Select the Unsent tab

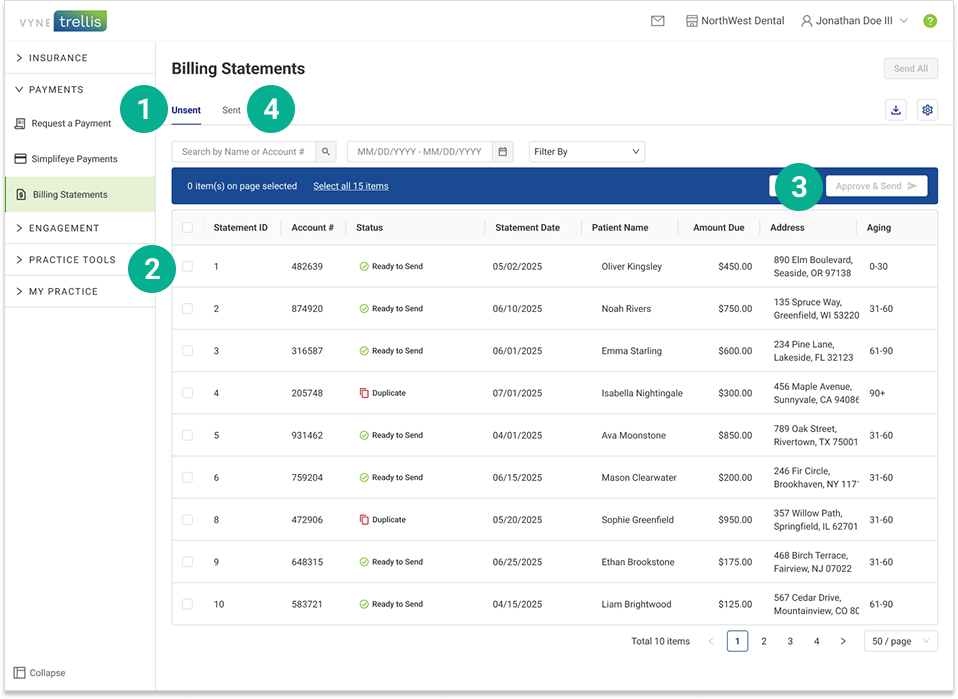[x=186, y=110]
